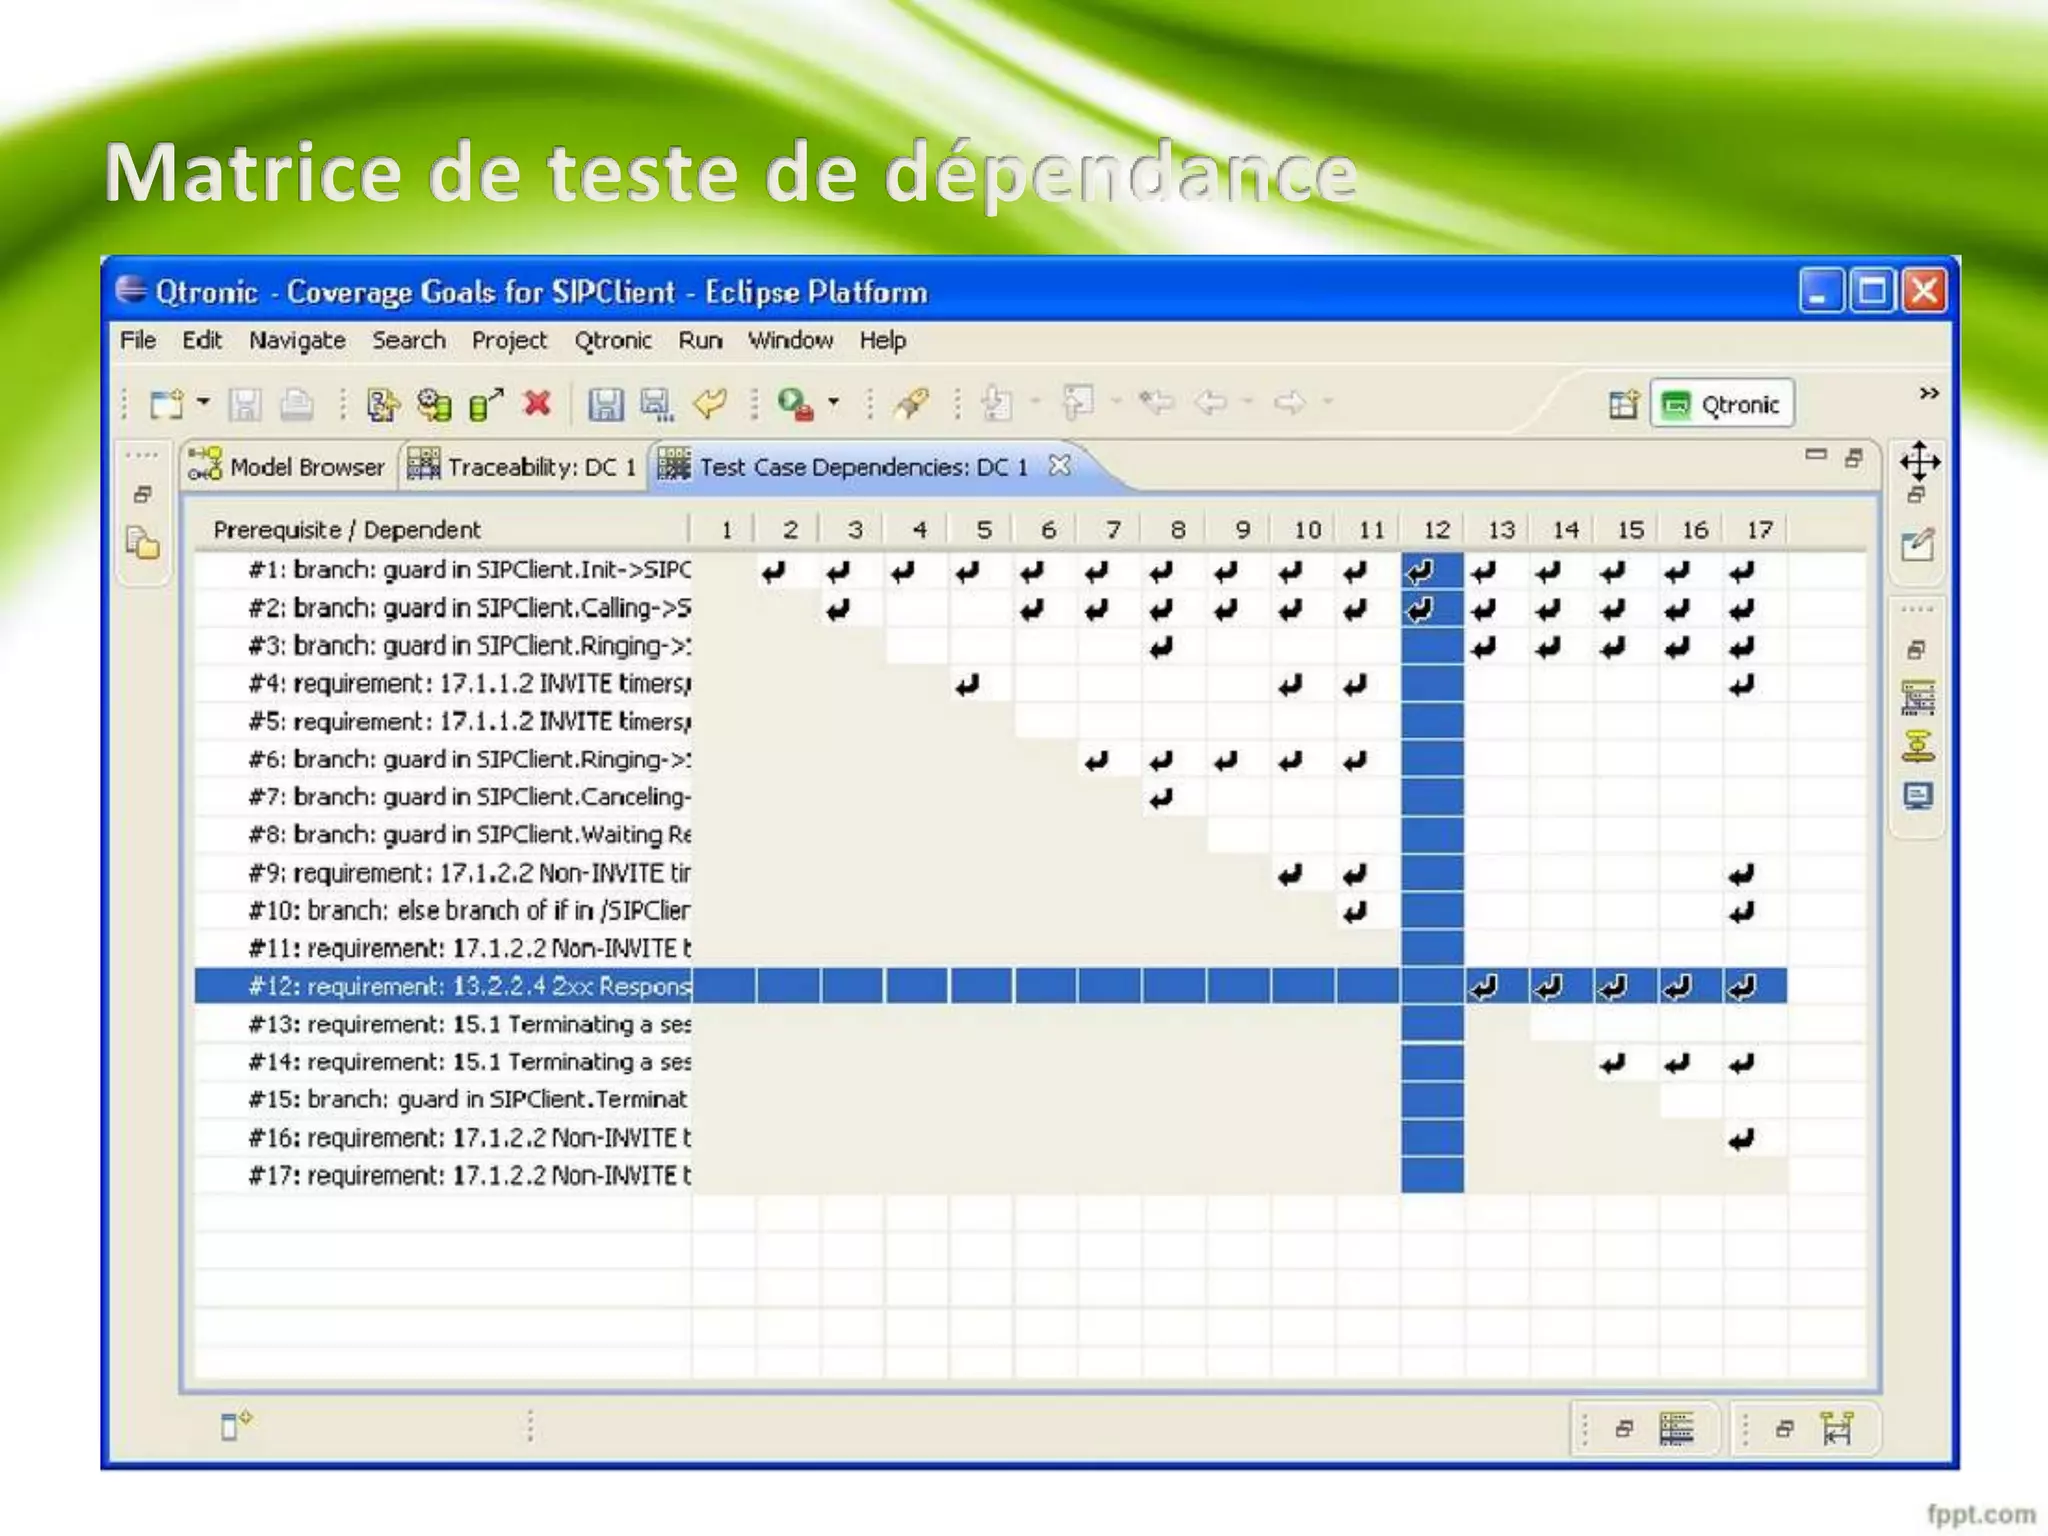
Task: Toggle dependency arrow row #1 column 2
Action: 773,571
